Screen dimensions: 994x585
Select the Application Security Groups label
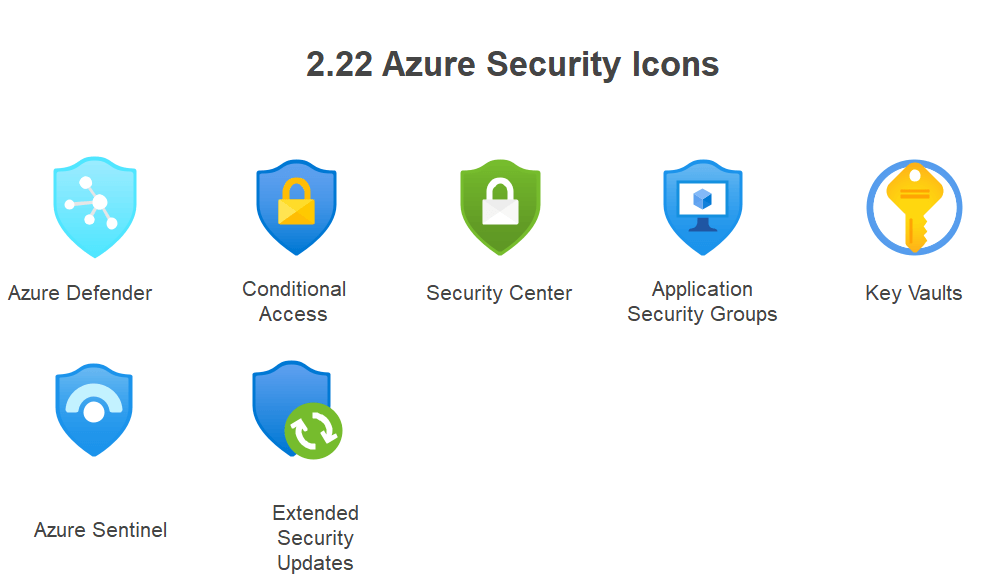(x=702, y=302)
